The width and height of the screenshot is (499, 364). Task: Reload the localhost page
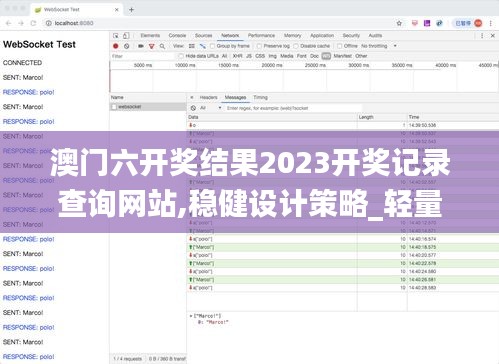(33, 23)
